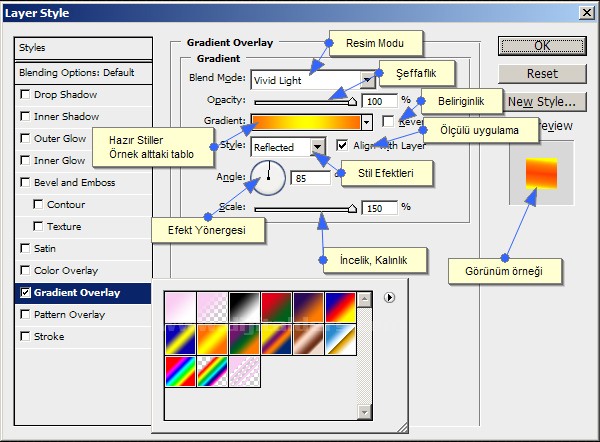
Task: Uncheck the Gradient Overlay effect
Action: click(25, 293)
